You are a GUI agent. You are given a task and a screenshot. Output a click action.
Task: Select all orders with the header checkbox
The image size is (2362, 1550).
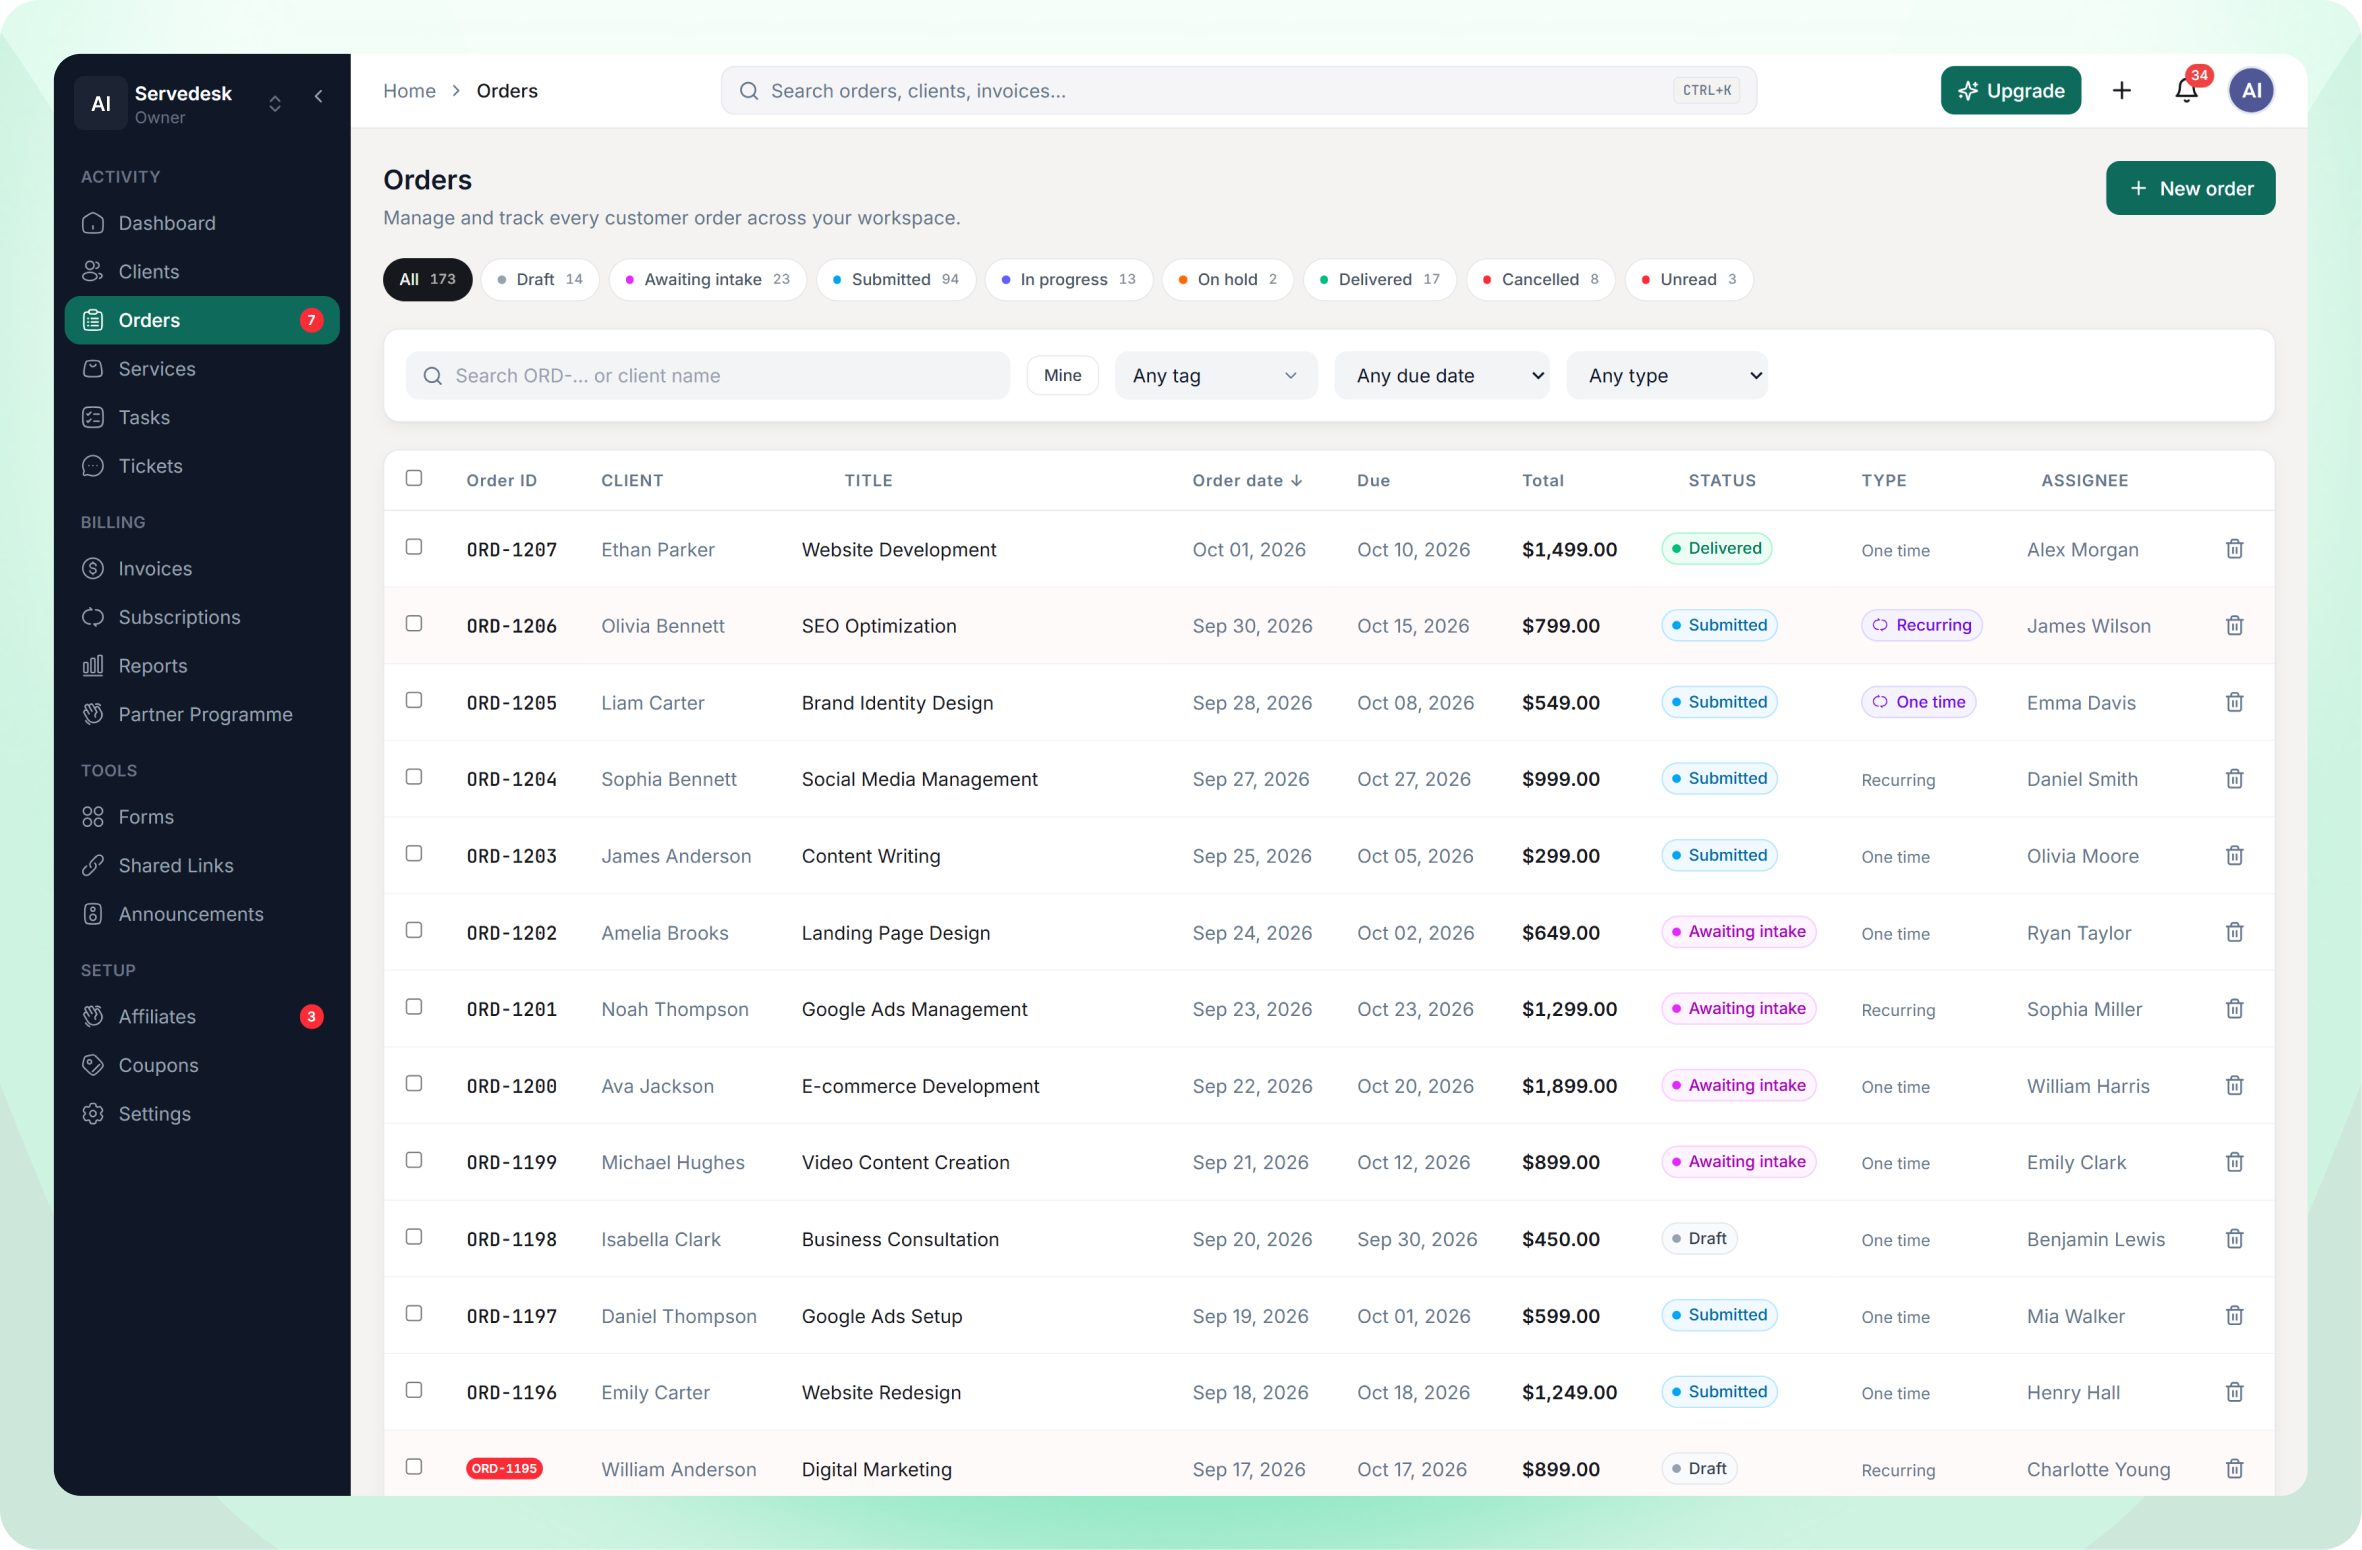point(414,478)
